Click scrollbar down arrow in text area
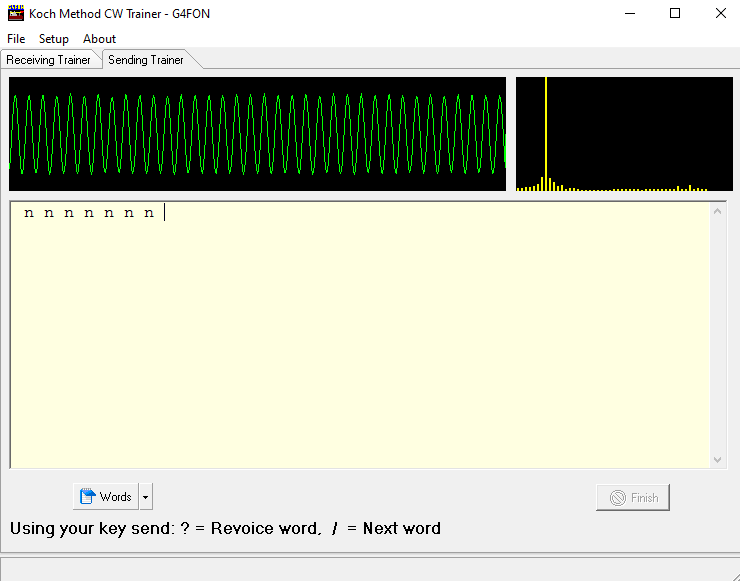The height and width of the screenshot is (581, 740). [x=717, y=459]
